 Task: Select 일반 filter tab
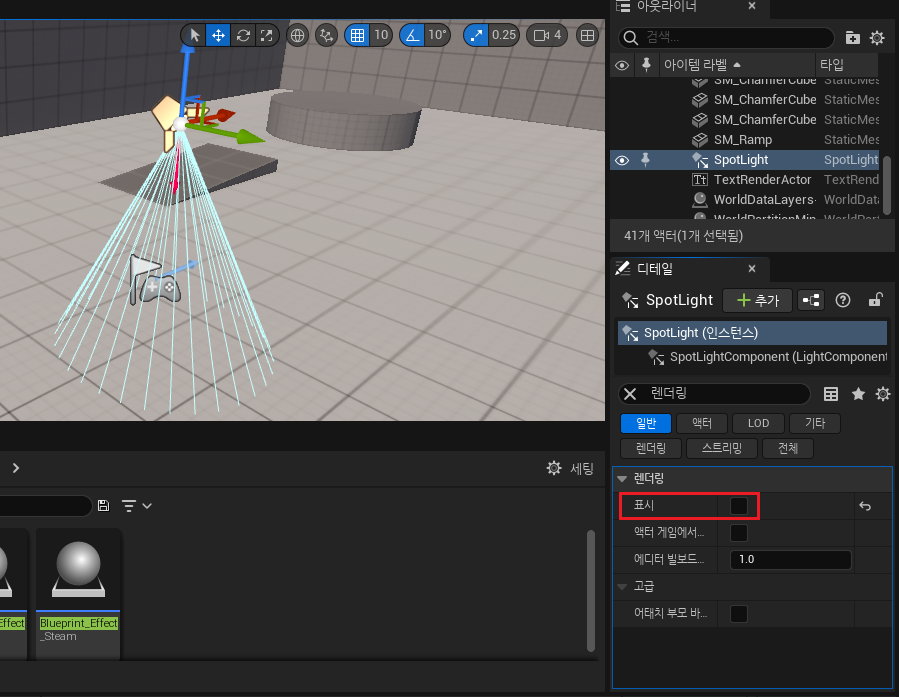(646, 424)
